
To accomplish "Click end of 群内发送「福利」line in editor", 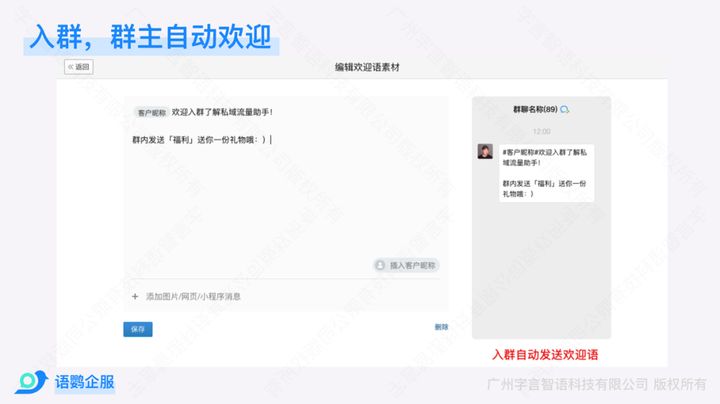I will click(x=270, y=140).
